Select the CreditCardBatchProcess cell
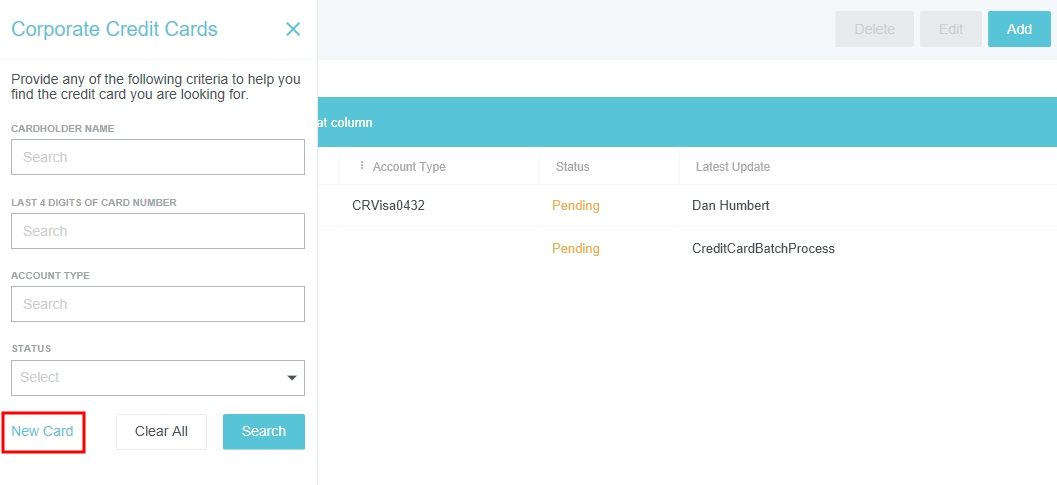Image resolution: width=1057 pixels, height=485 pixels. pos(763,249)
